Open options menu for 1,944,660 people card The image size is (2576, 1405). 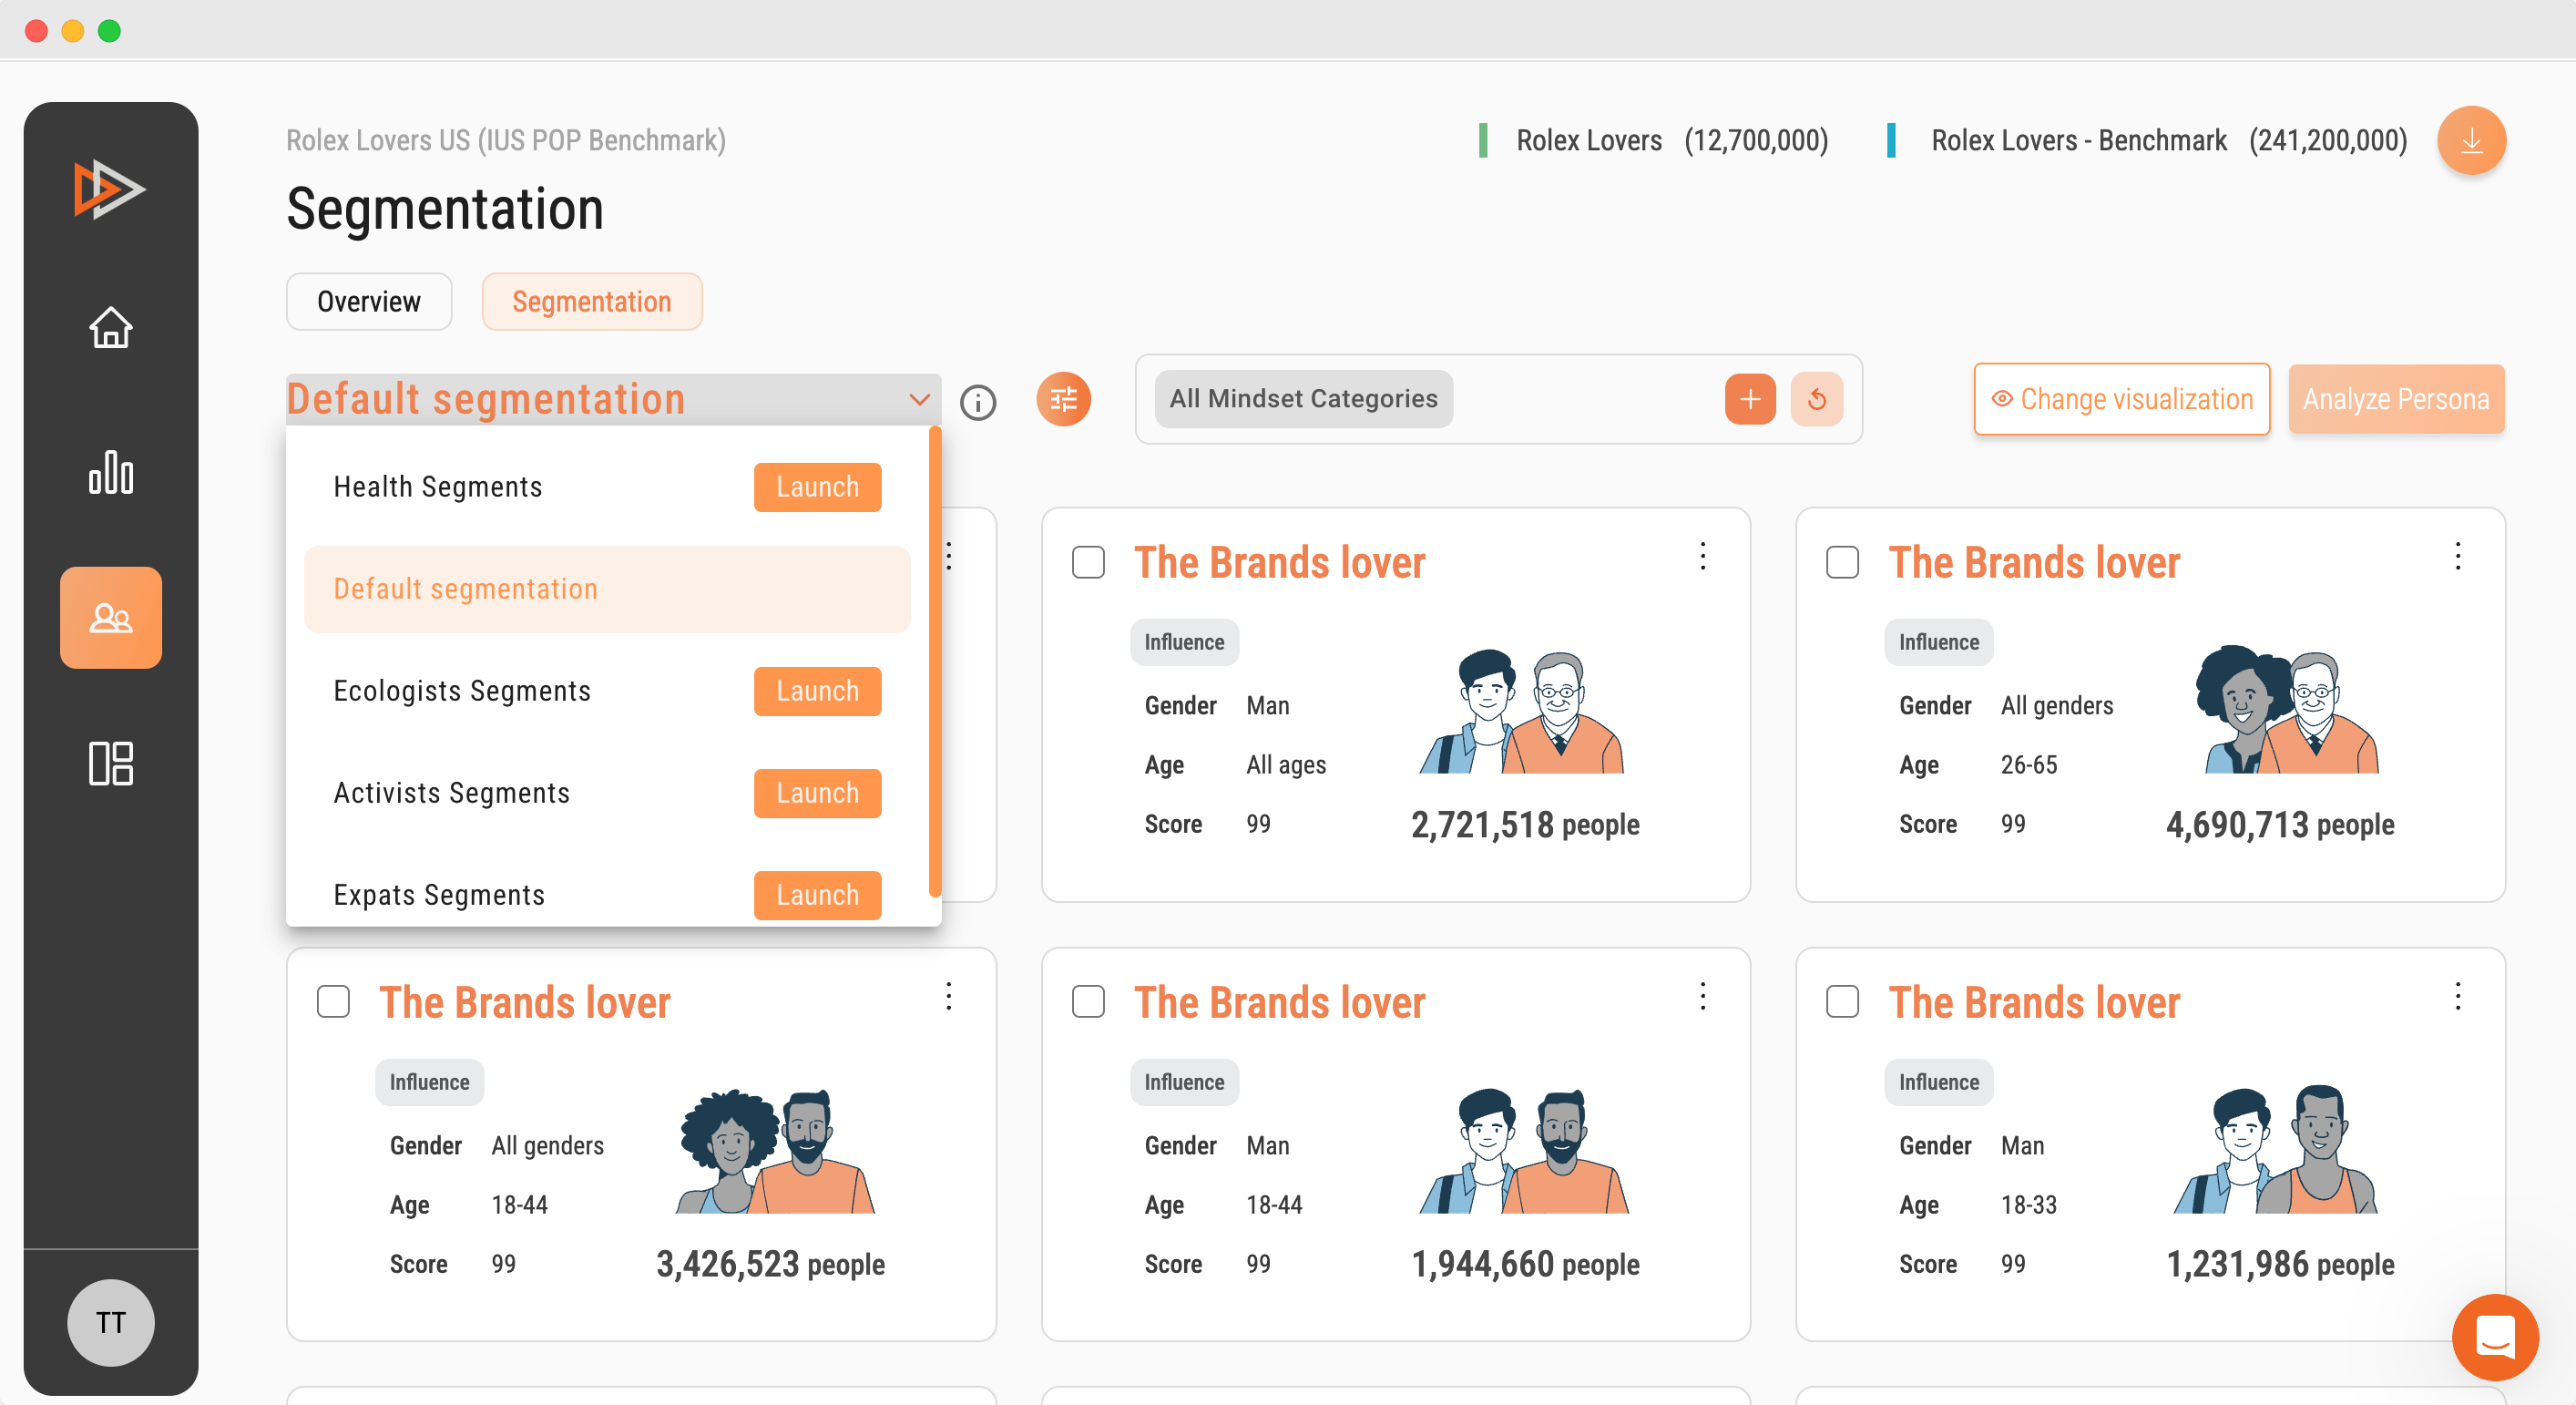tap(1703, 996)
